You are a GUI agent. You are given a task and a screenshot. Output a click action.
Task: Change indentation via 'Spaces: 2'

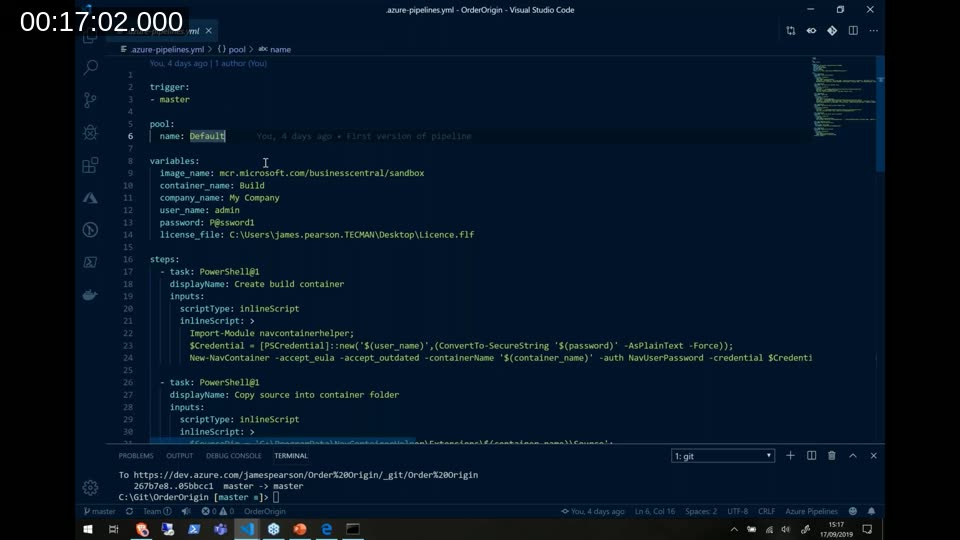point(701,511)
